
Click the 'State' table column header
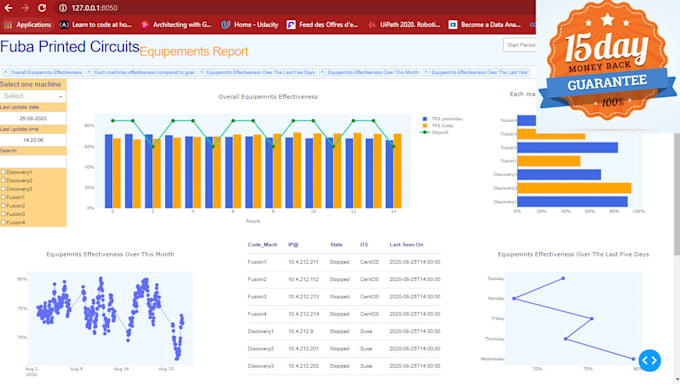pos(336,245)
